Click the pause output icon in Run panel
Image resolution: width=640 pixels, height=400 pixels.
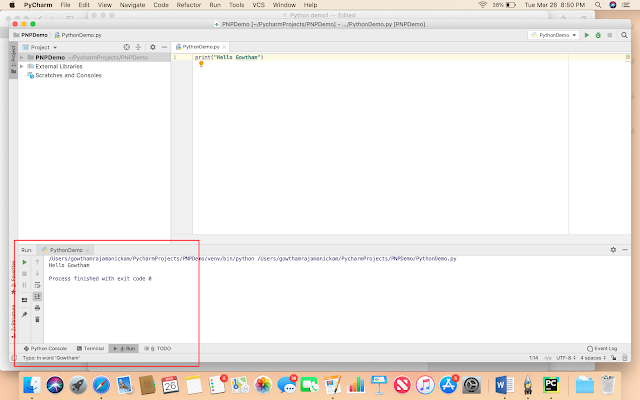(x=24, y=285)
